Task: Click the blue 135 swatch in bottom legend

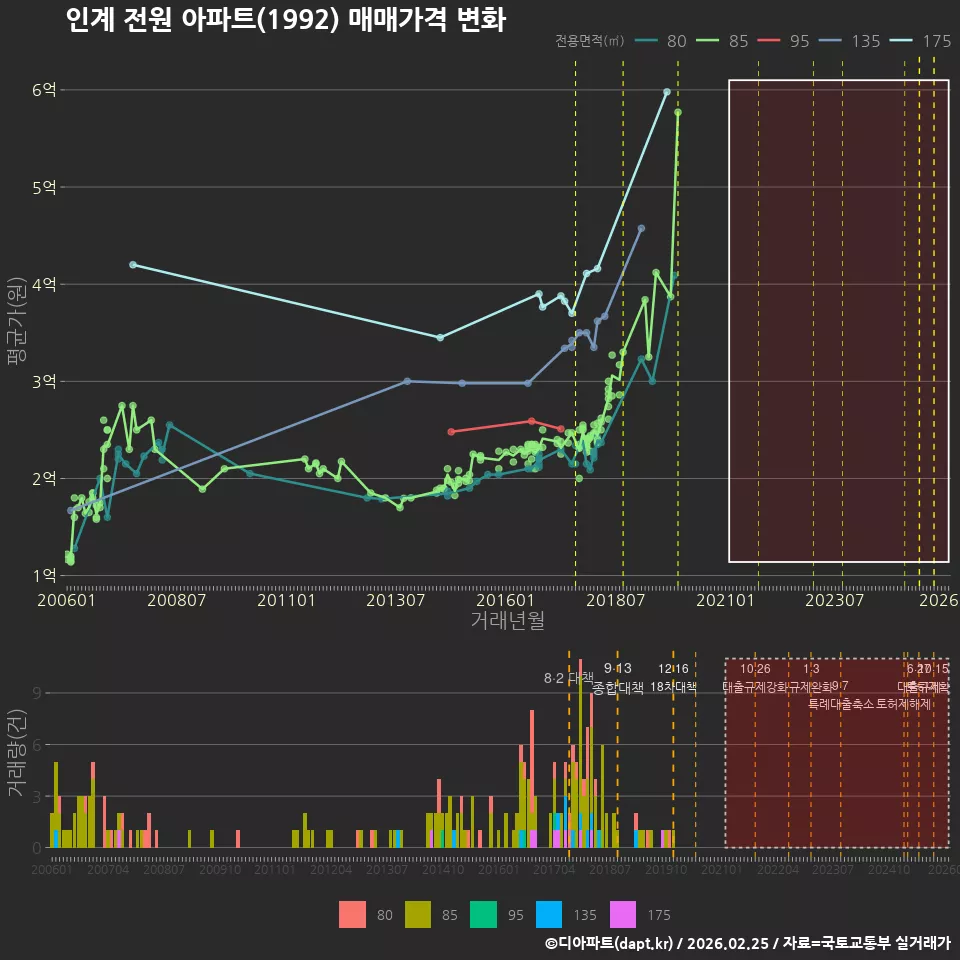Action: click(x=549, y=915)
